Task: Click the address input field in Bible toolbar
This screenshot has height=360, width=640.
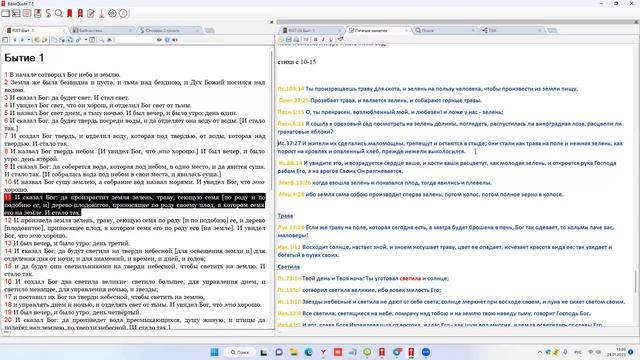Action: pyautogui.click(x=135, y=40)
